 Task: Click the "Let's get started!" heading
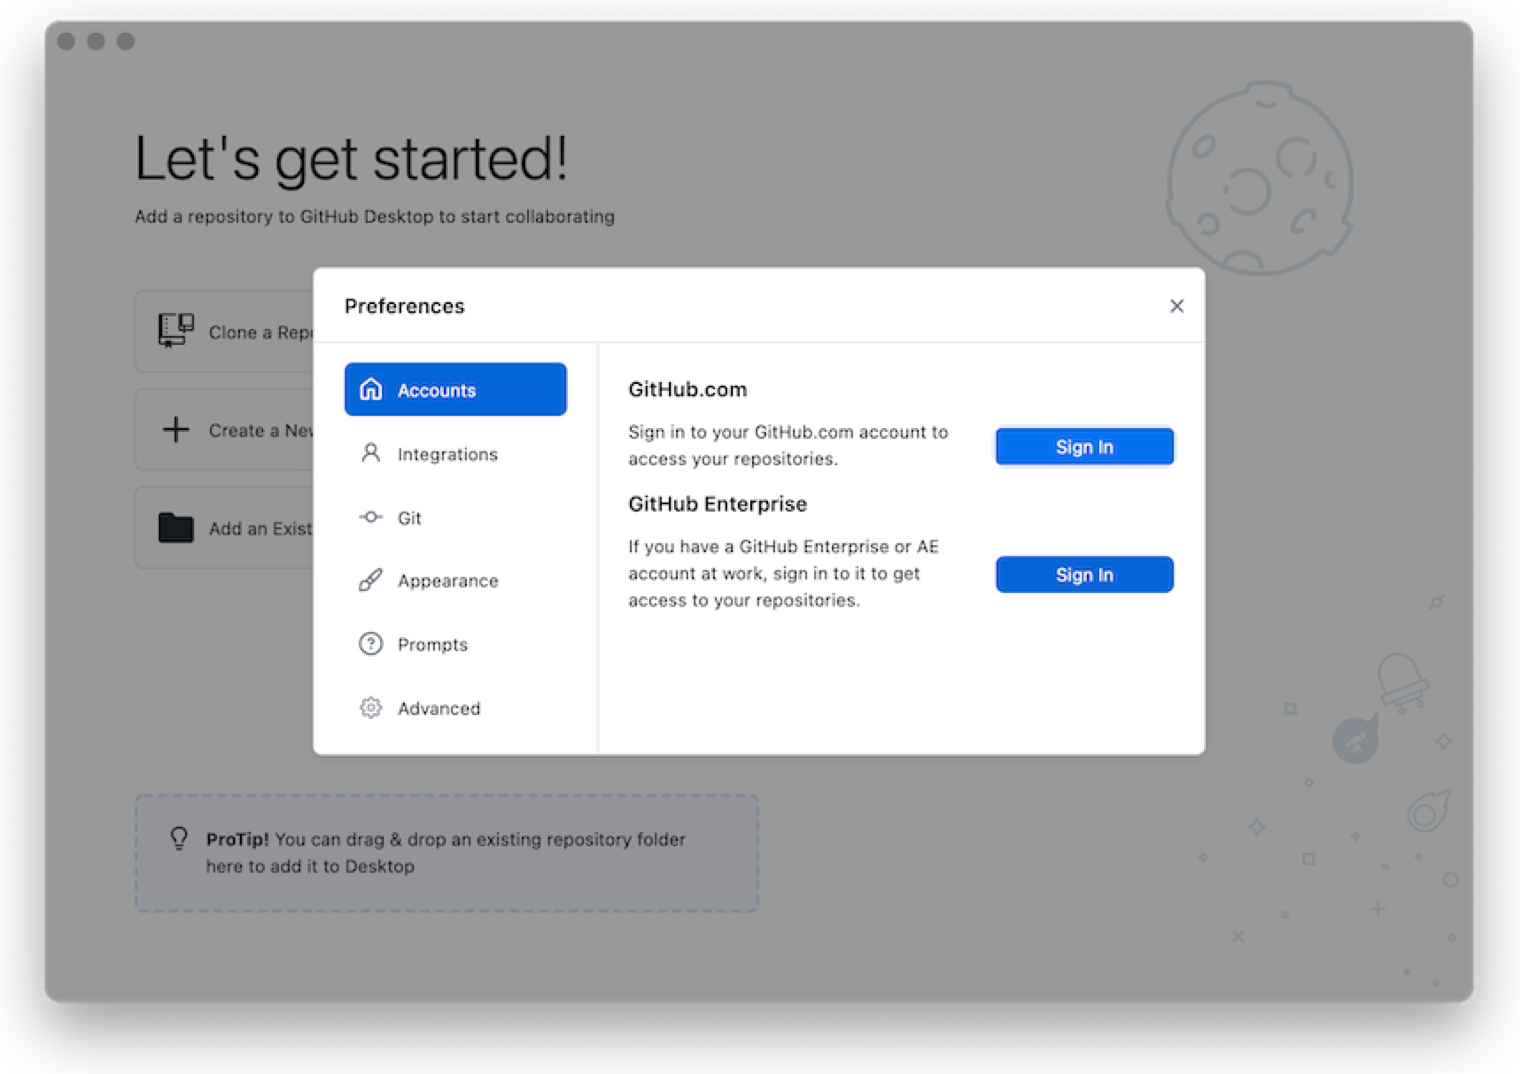click(x=351, y=159)
